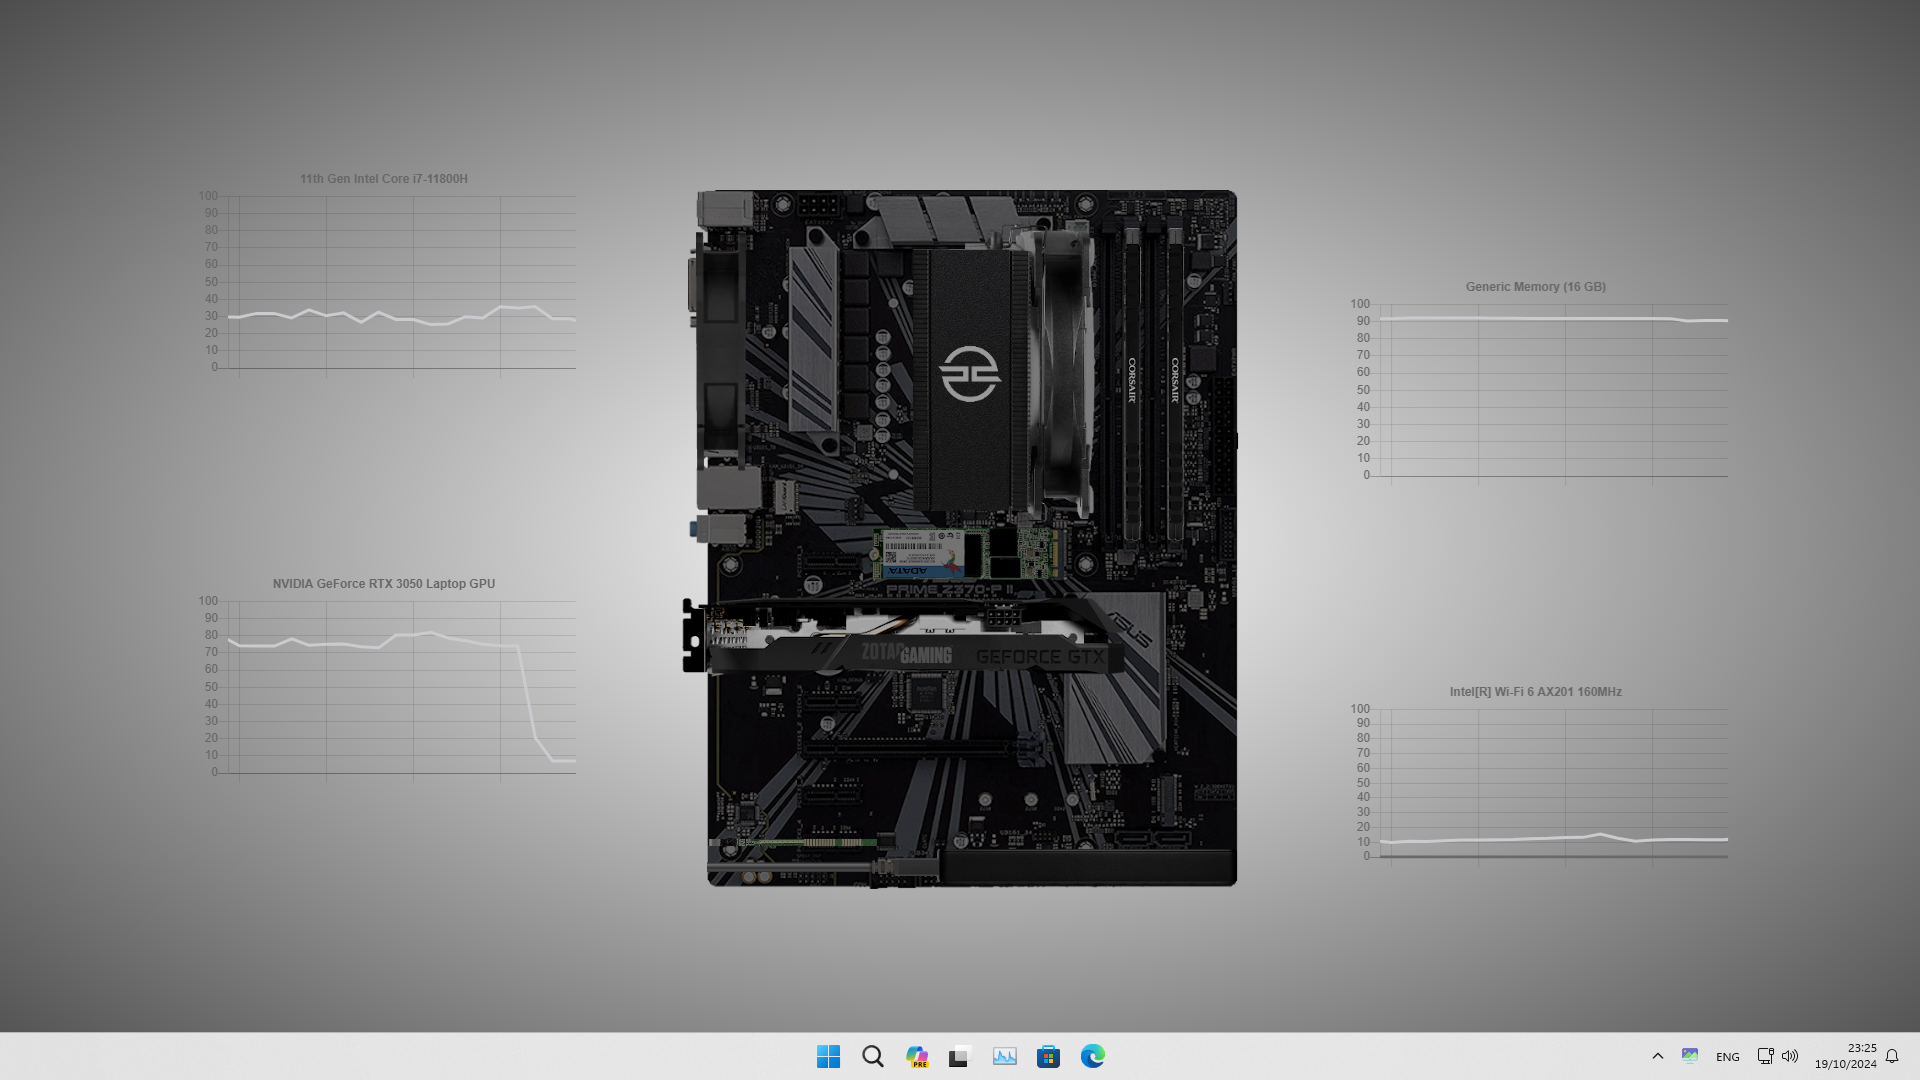Viewport: 1920px width, 1080px height.
Task: Launch Microsoft Edge from taskbar
Action: click(x=1092, y=1056)
